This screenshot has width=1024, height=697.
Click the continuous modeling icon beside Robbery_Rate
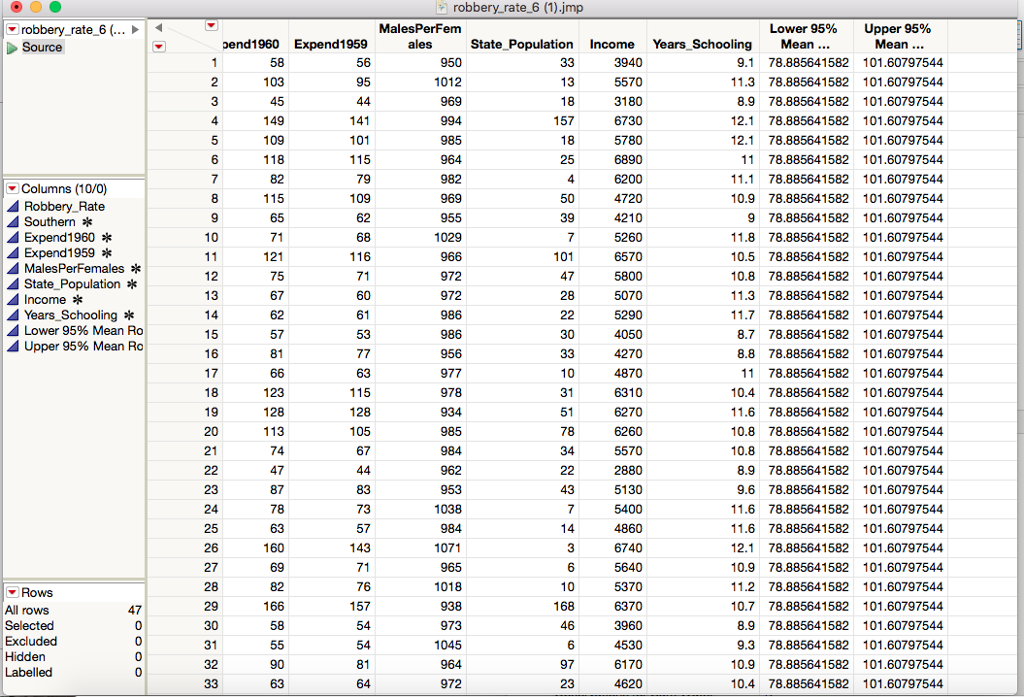coord(11,206)
